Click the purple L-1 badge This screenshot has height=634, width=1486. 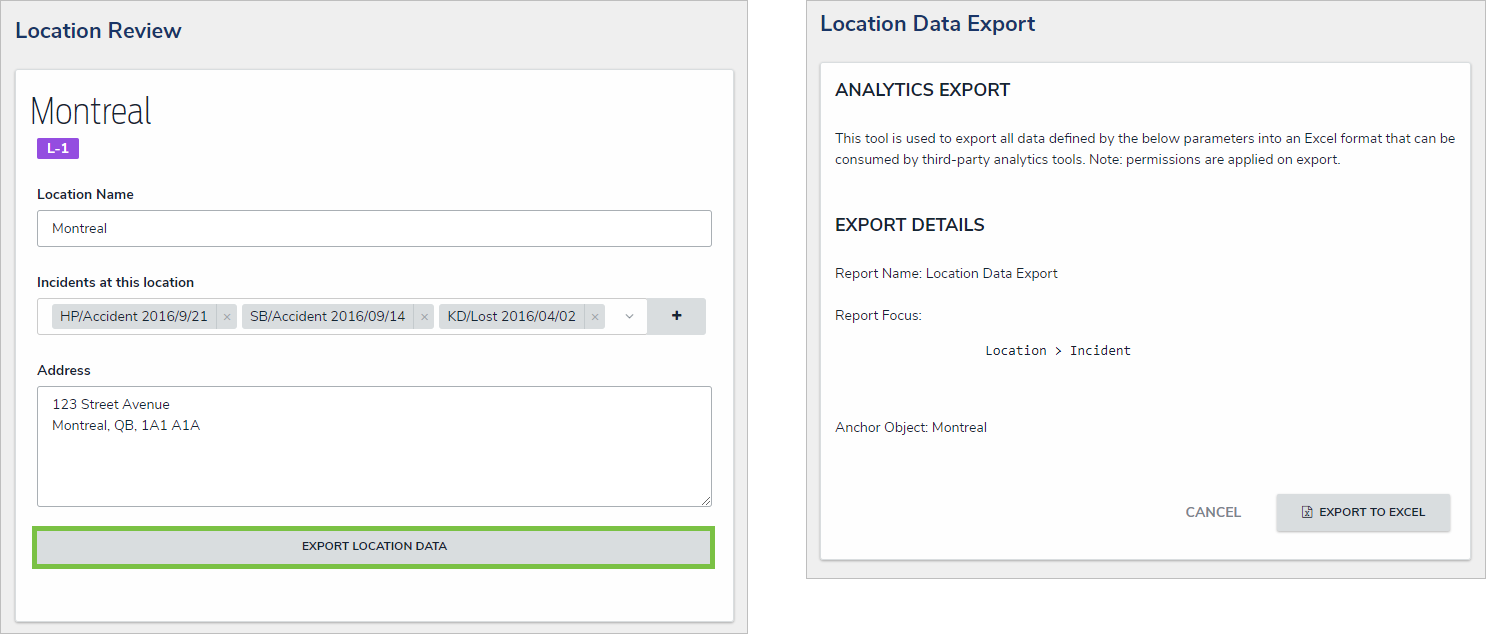point(58,148)
